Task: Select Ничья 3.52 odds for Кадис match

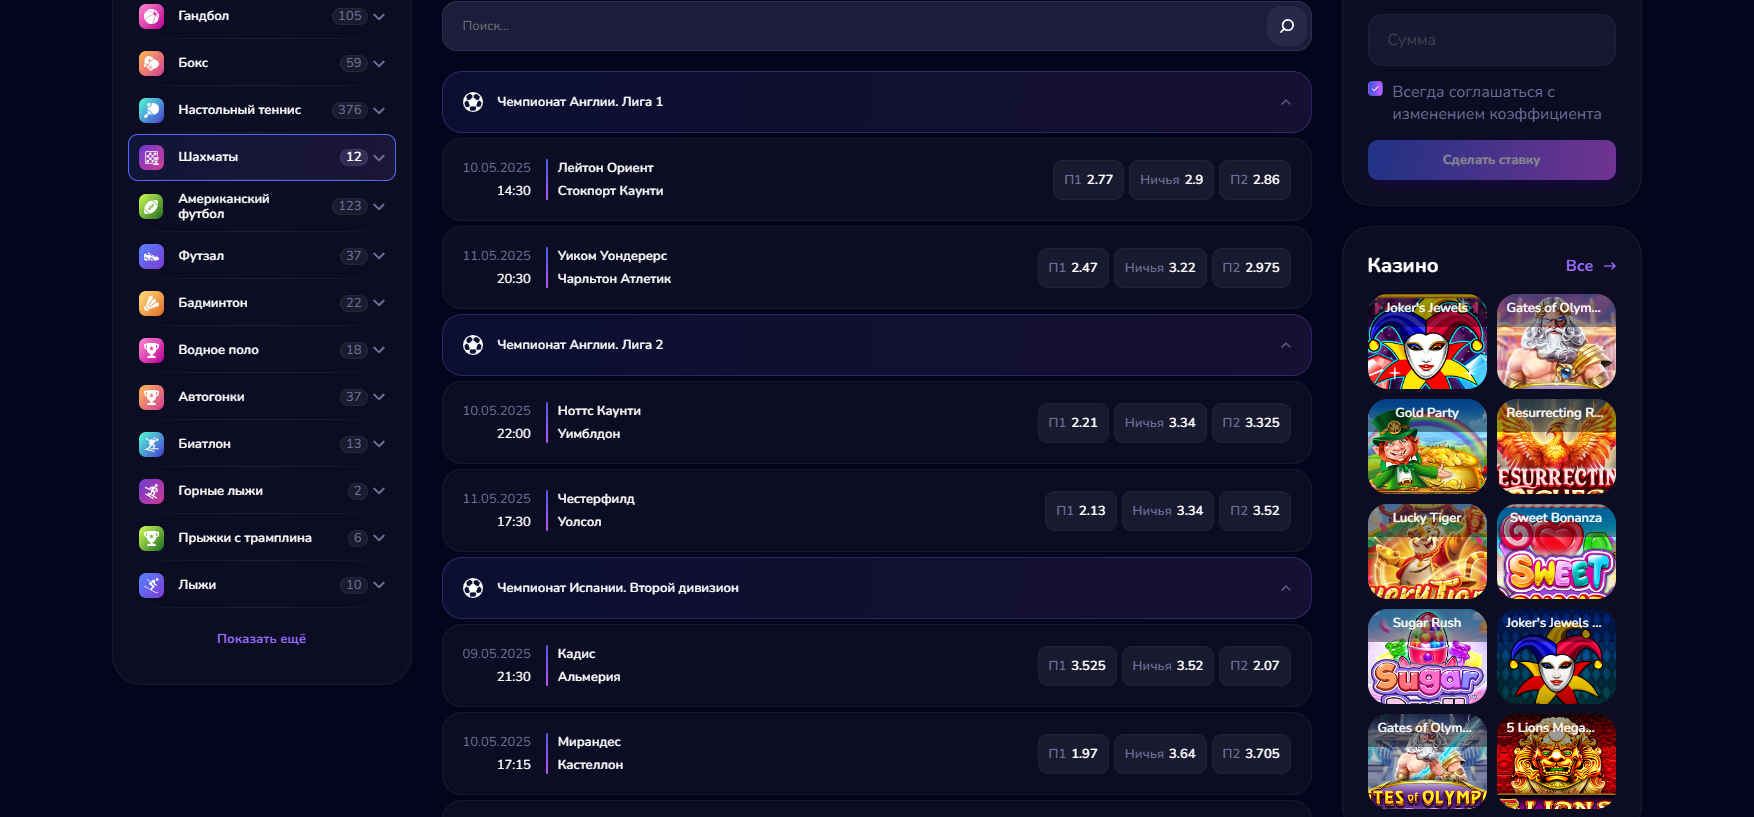Action: 1167,666
